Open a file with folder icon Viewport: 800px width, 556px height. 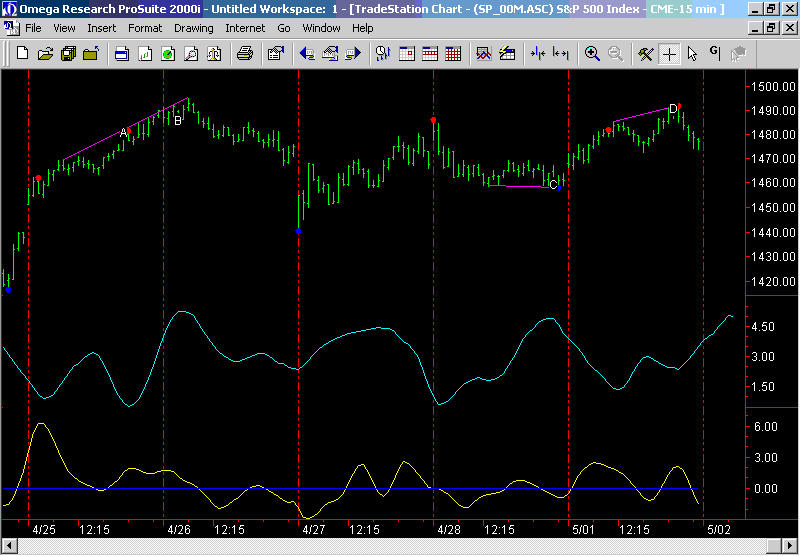tap(45, 53)
